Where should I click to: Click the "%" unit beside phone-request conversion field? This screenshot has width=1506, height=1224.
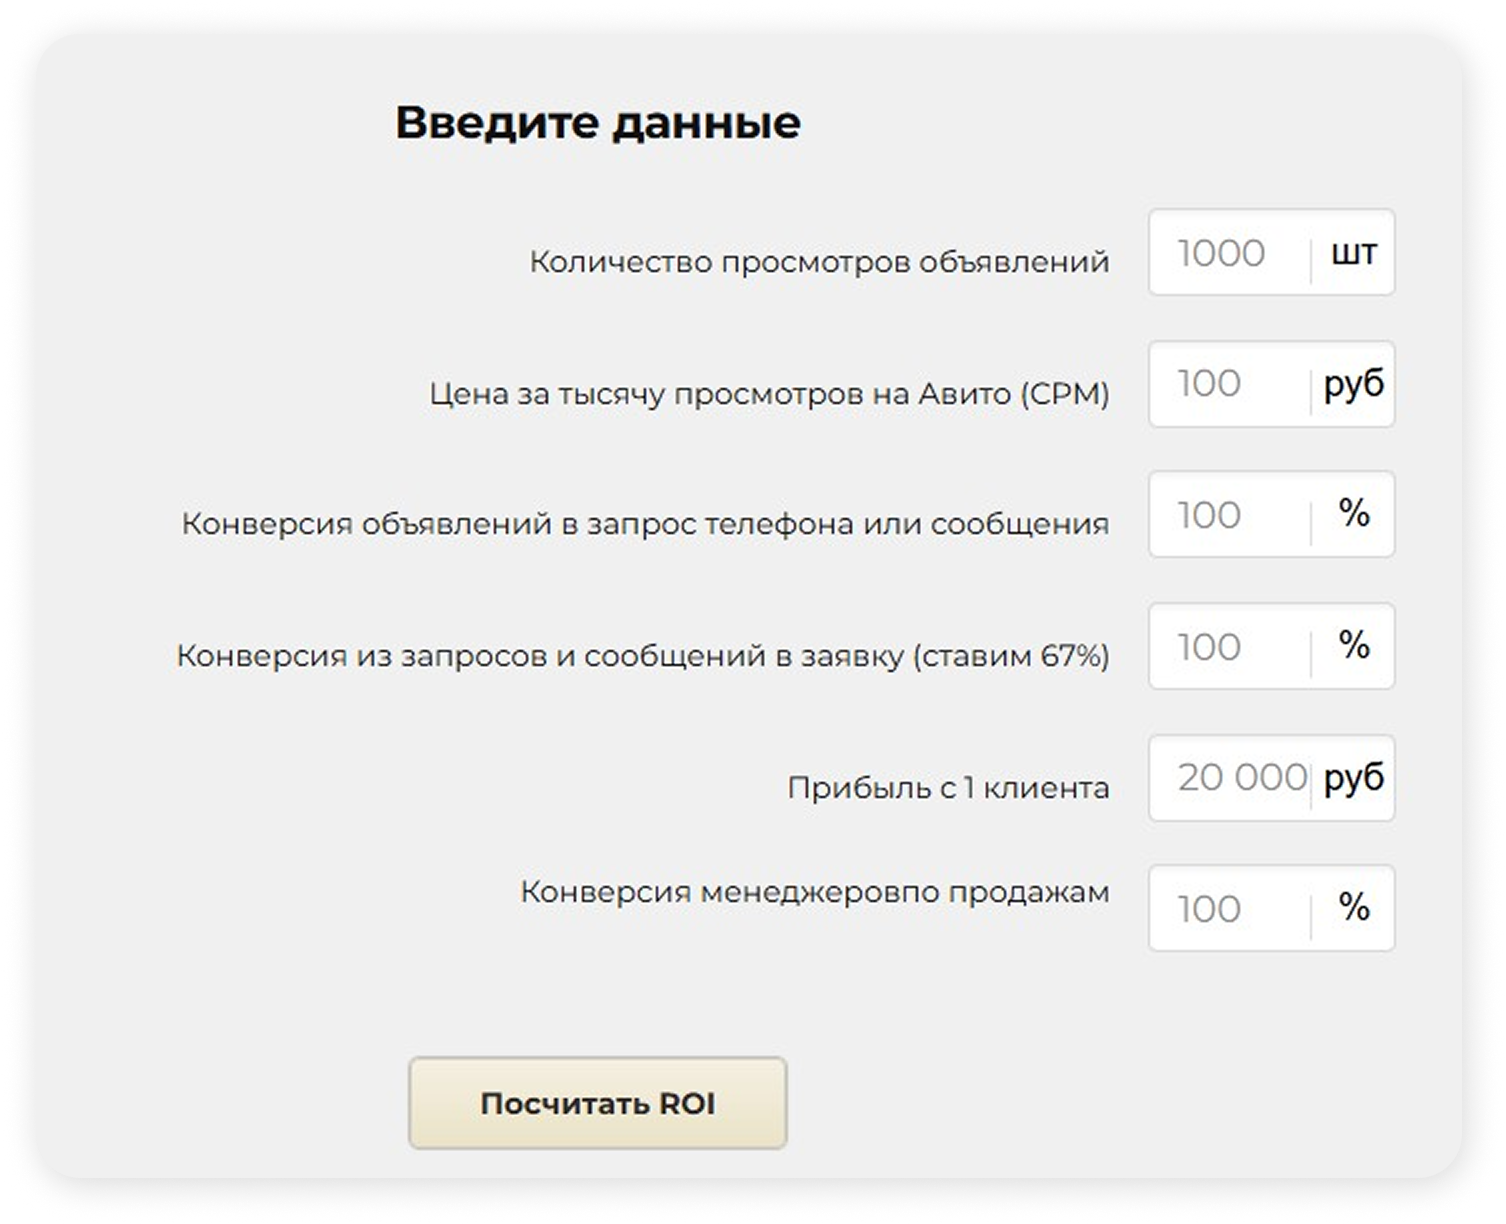pyautogui.click(x=1354, y=514)
